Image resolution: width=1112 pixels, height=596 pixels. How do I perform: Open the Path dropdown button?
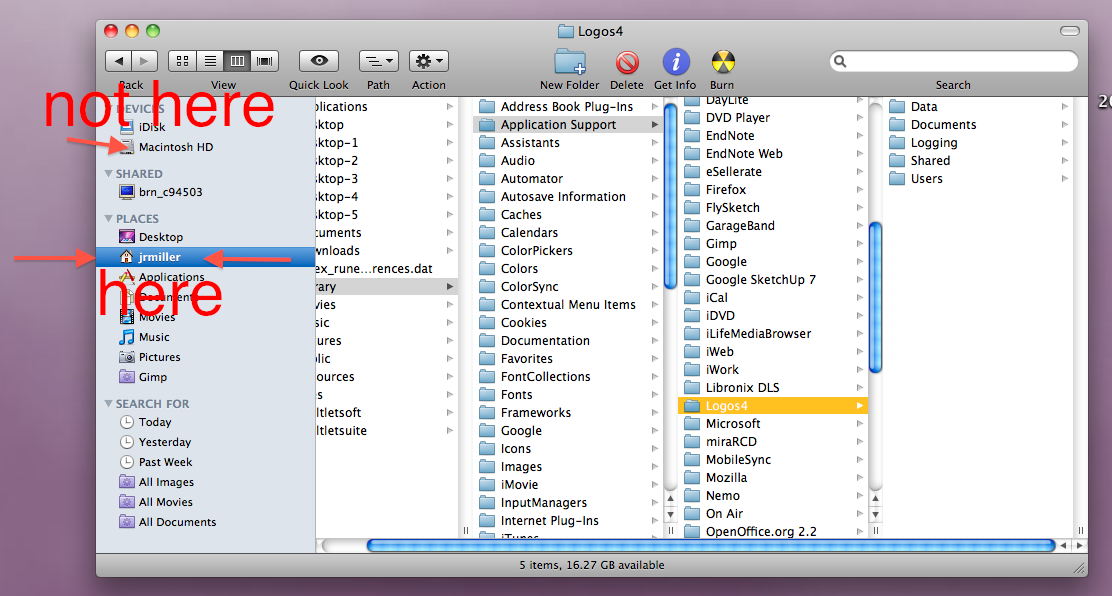point(379,61)
